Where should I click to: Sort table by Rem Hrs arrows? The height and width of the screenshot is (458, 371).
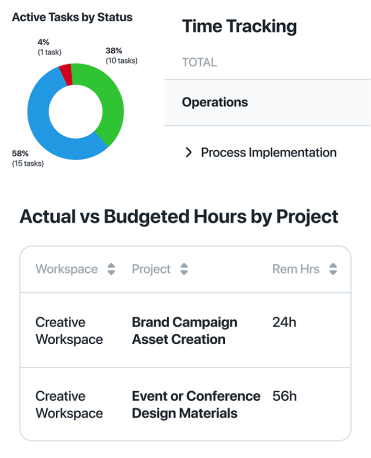(x=333, y=269)
